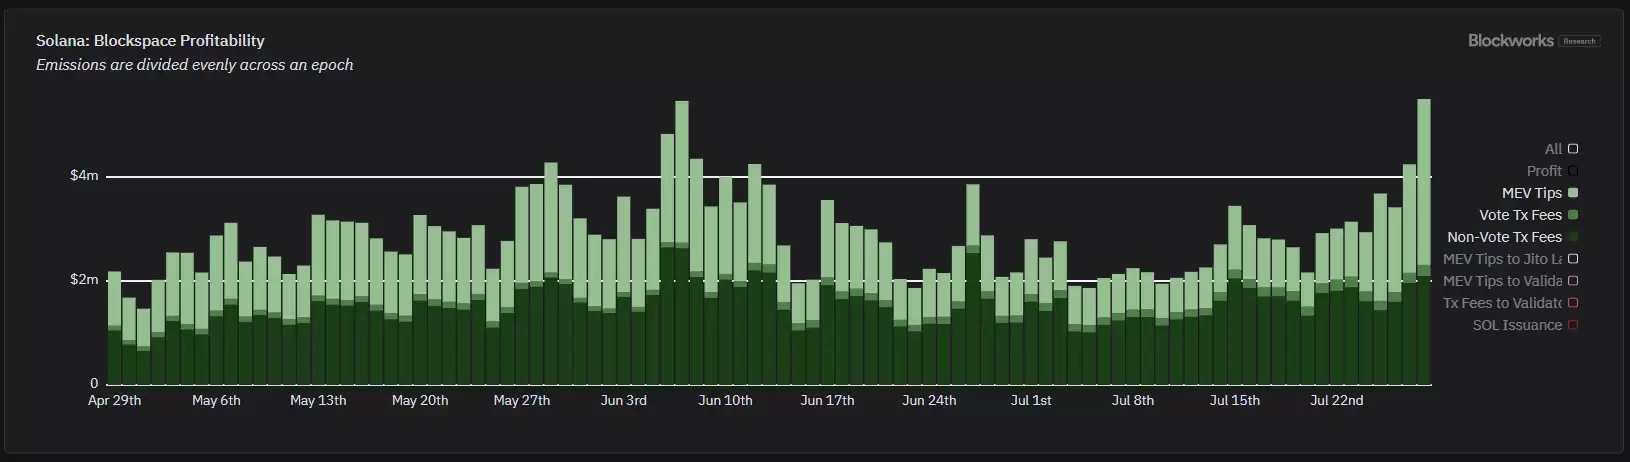Select the Jul 22nd date marker
1630x462 pixels.
coord(1336,401)
